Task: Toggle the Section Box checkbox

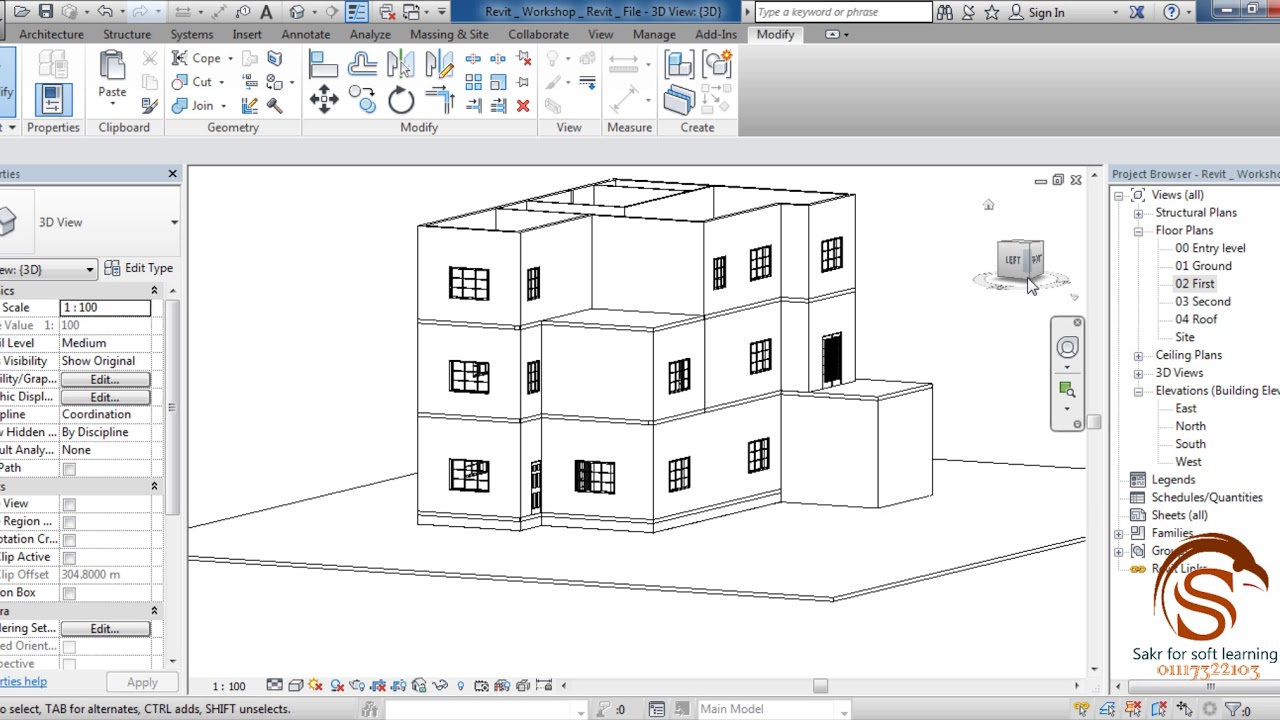Action: [69, 594]
